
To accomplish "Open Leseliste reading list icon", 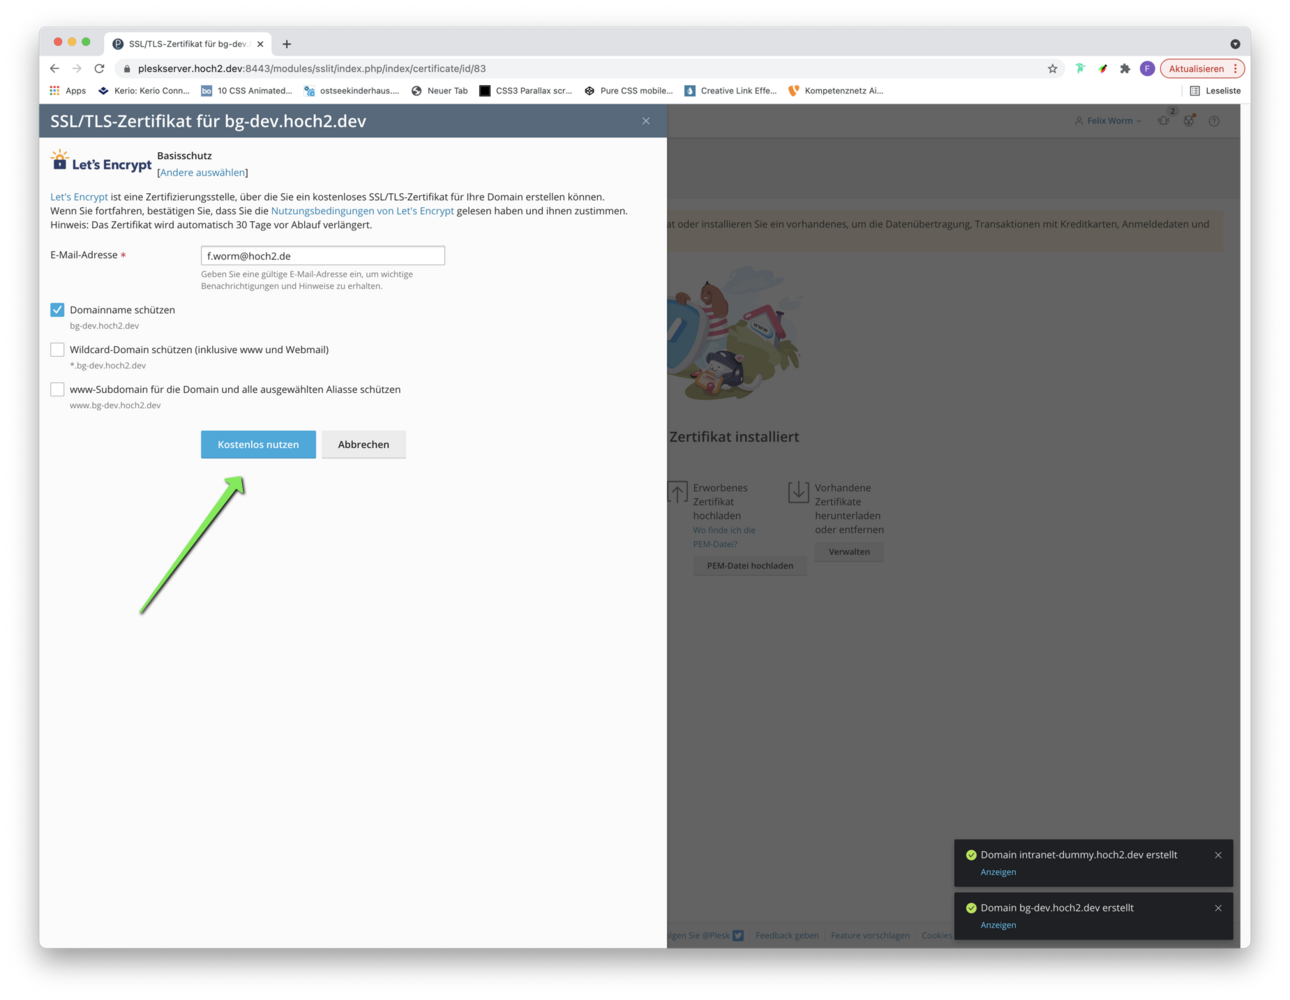I will [1195, 91].
